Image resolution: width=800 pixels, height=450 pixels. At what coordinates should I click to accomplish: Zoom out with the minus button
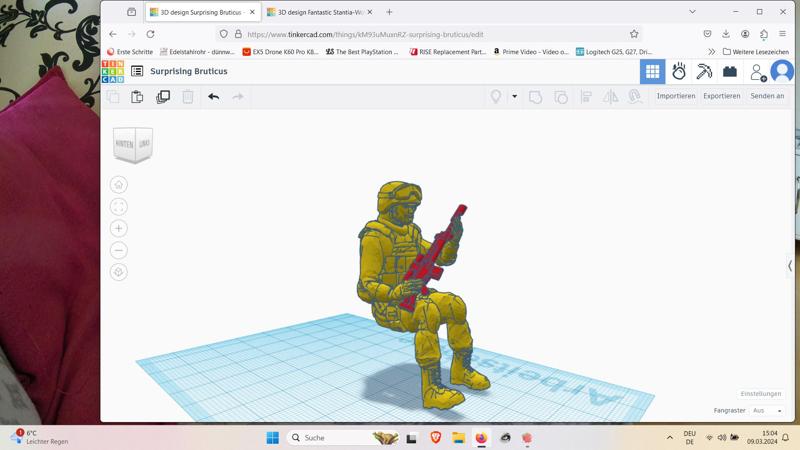tap(119, 250)
